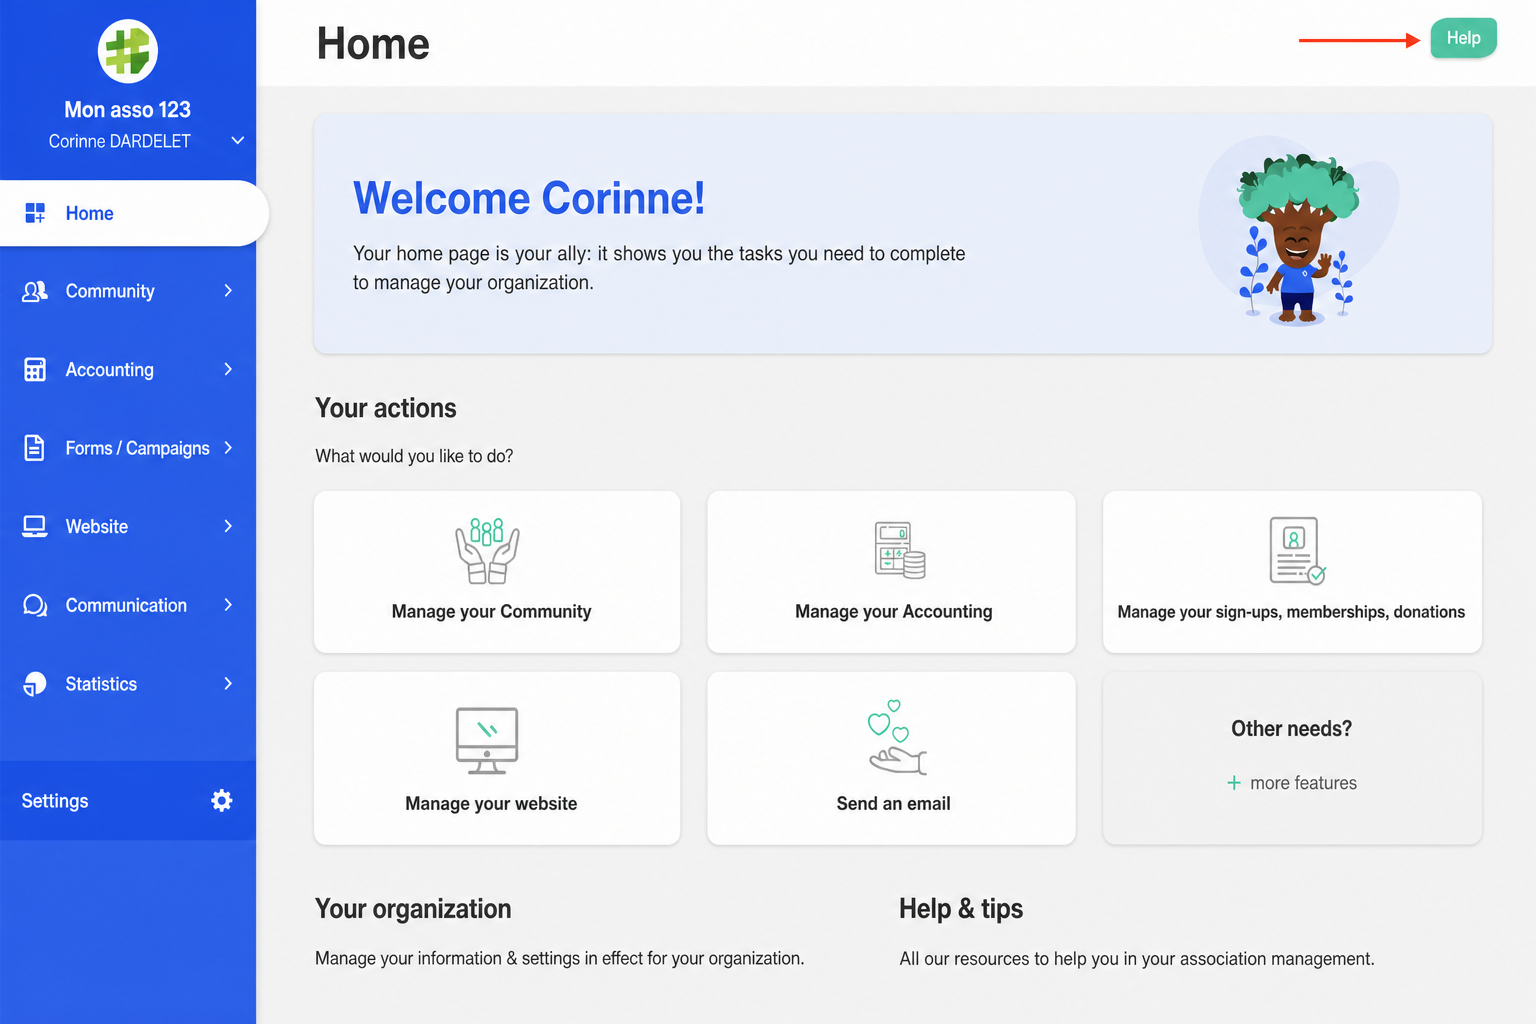Expand the Corinne DARDELET account dropdown
The width and height of the screenshot is (1536, 1024).
pos(237,141)
